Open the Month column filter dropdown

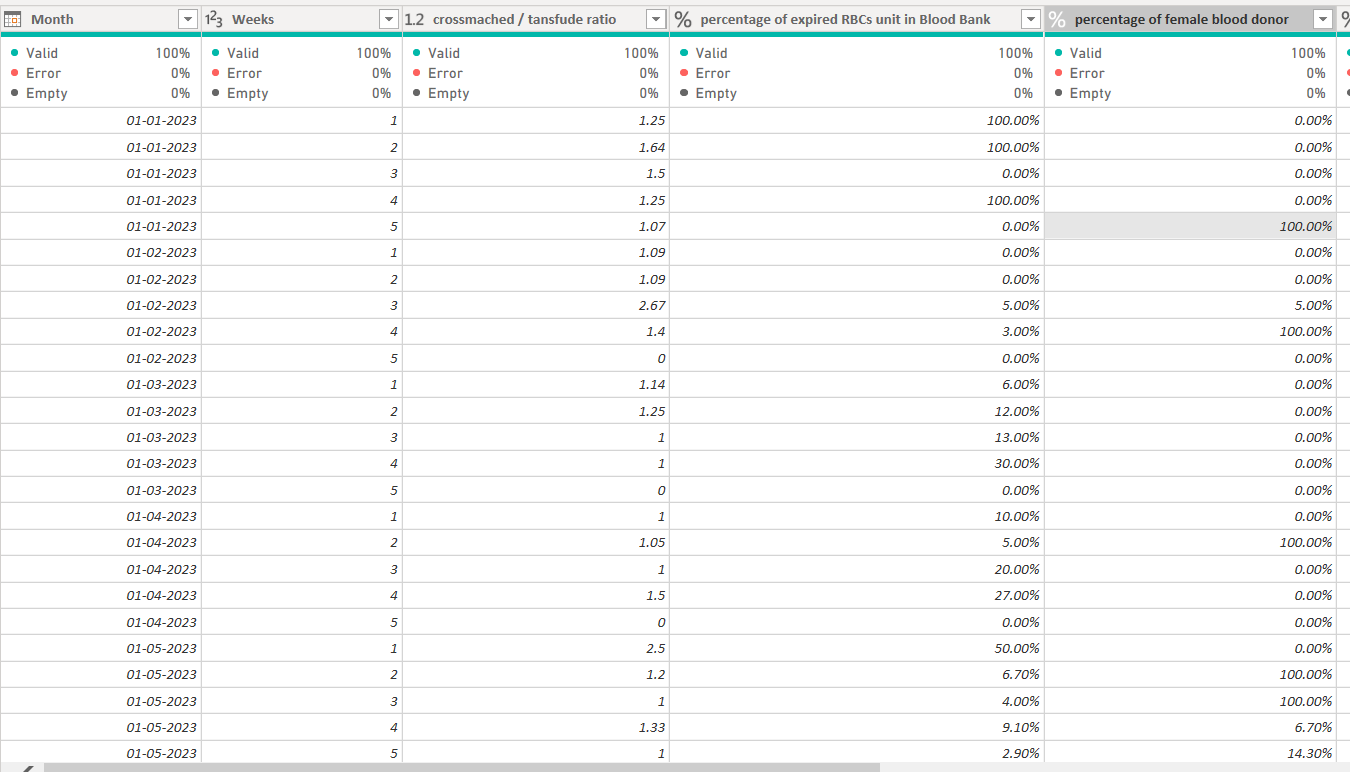pos(187,19)
